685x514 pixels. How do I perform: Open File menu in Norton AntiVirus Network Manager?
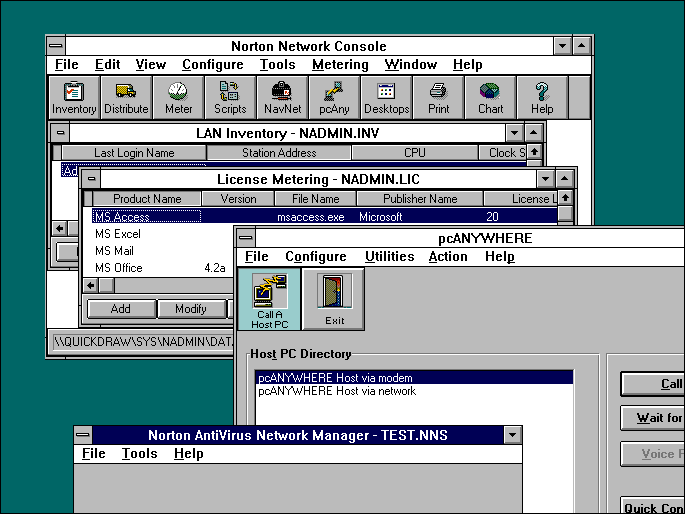(93, 453)
